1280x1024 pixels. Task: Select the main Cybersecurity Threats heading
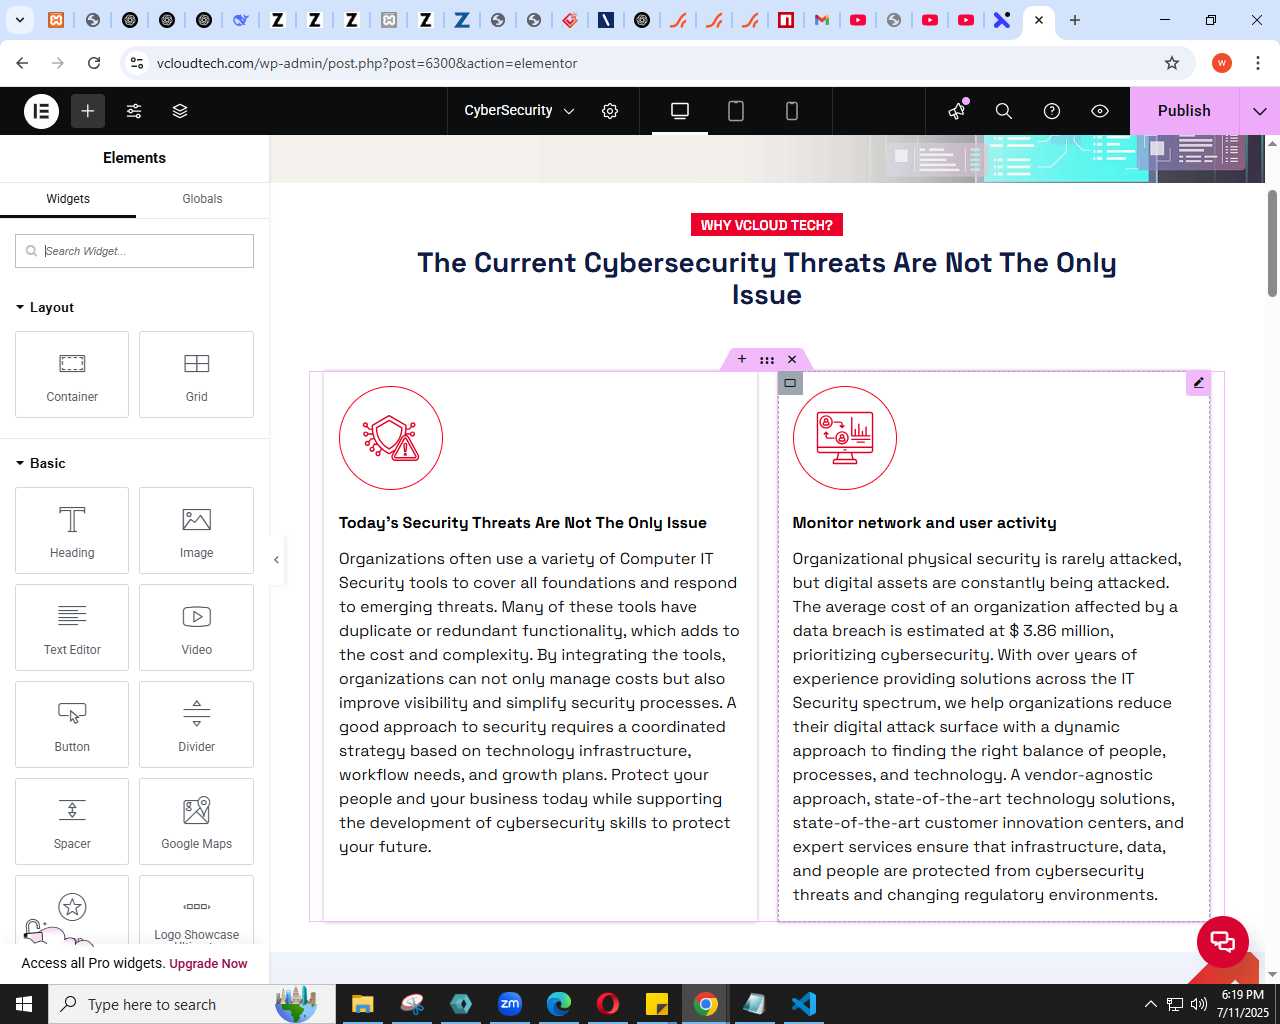tap(767, 278)
